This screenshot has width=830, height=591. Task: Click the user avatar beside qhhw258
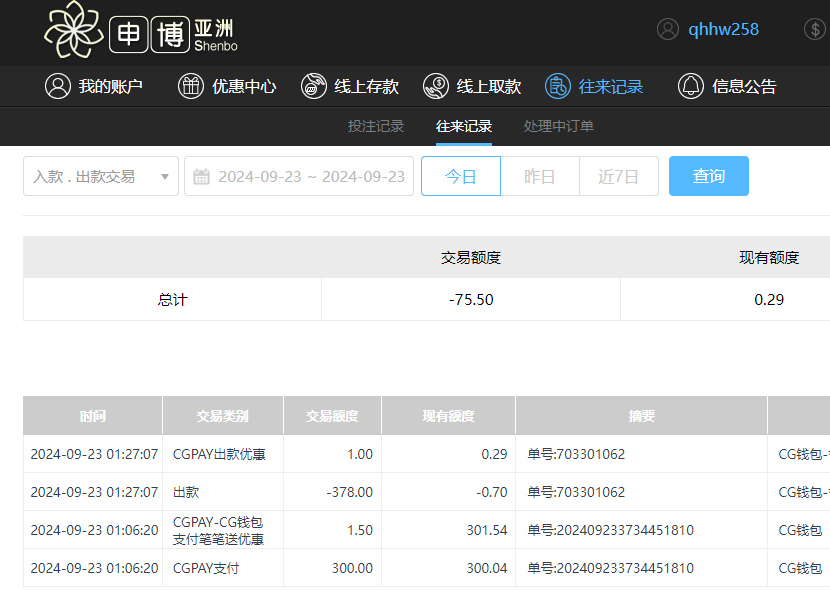click(668, 29)
